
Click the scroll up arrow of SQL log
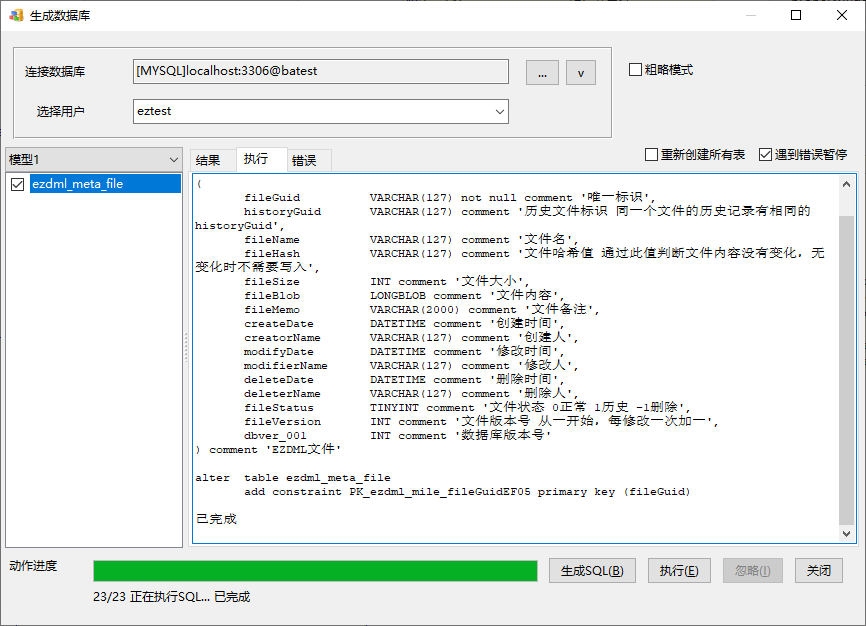846,185
